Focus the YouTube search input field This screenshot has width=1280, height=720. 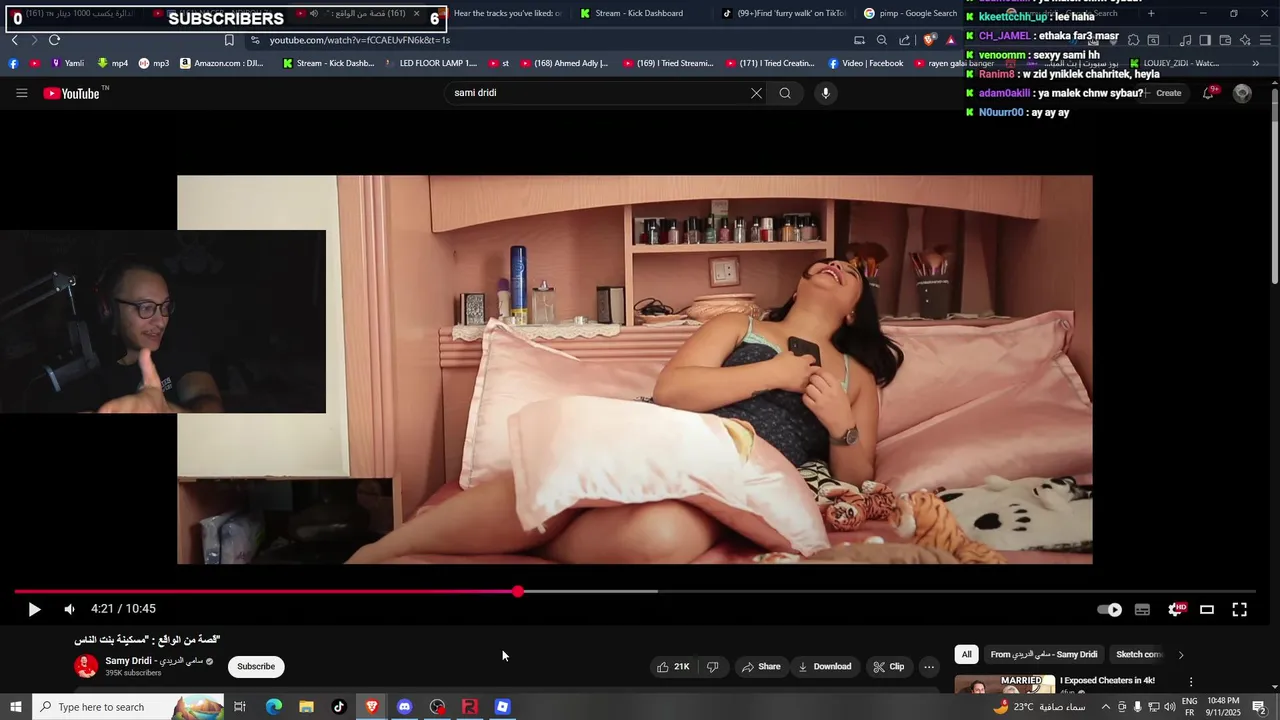597,93
